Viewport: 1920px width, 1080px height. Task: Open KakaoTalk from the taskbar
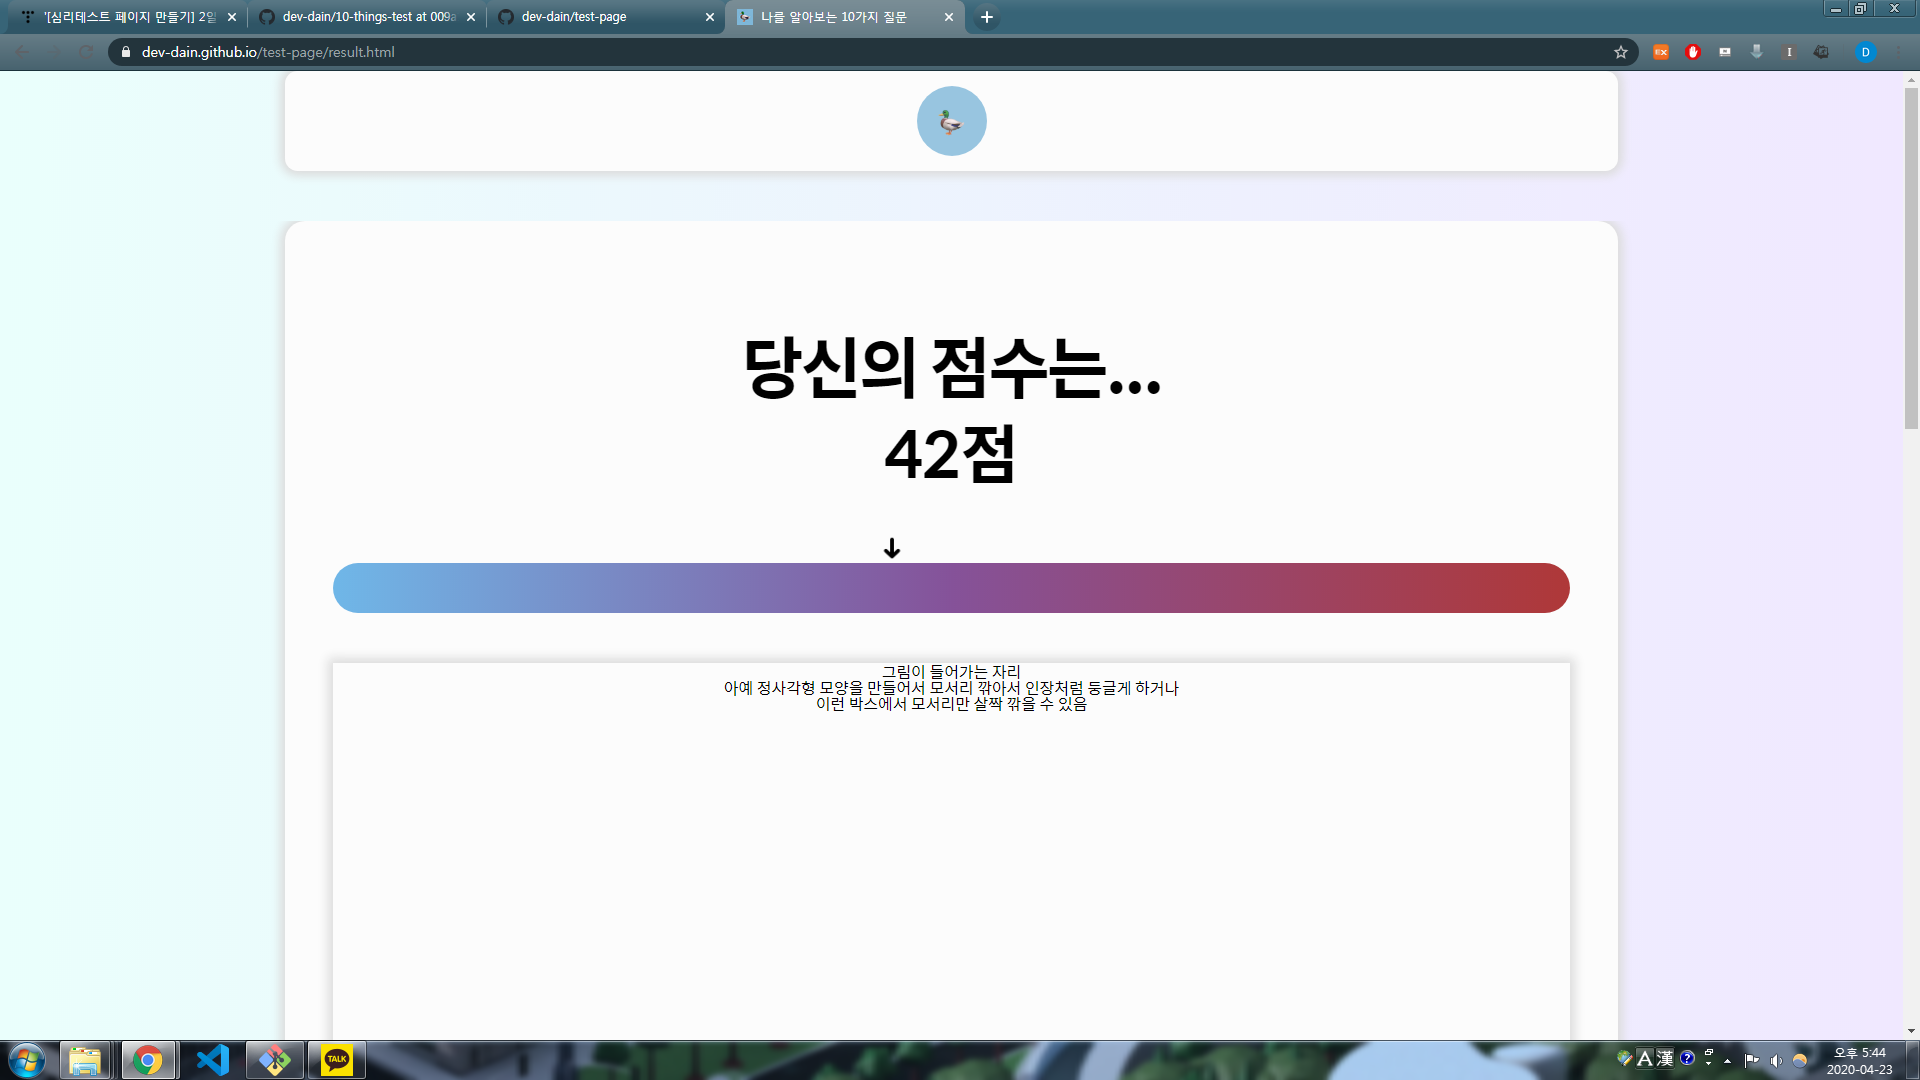337,1060
